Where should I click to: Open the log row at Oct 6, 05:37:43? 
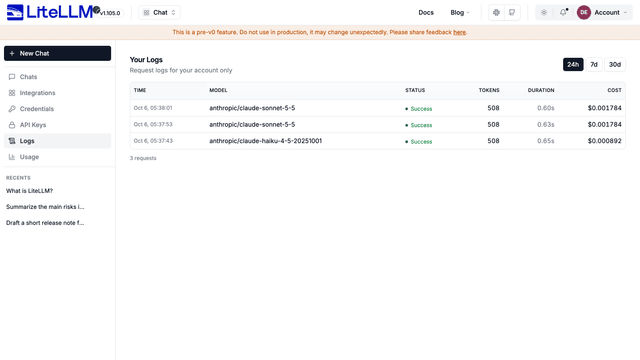(x=378, y=141)
